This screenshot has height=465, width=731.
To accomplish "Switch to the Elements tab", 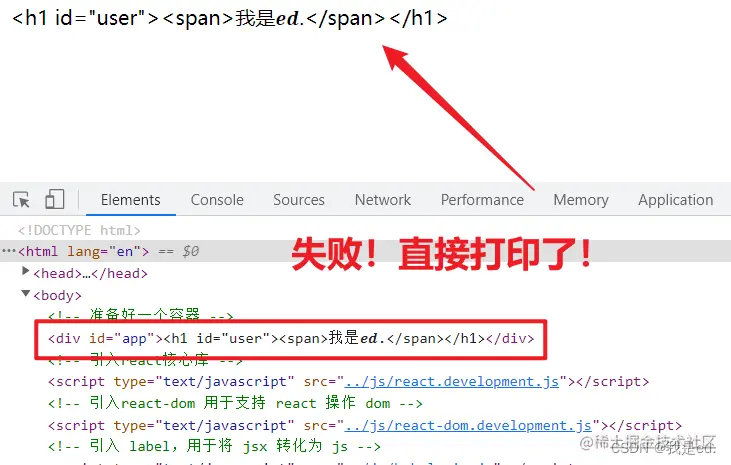I will [x=131, y=200].
